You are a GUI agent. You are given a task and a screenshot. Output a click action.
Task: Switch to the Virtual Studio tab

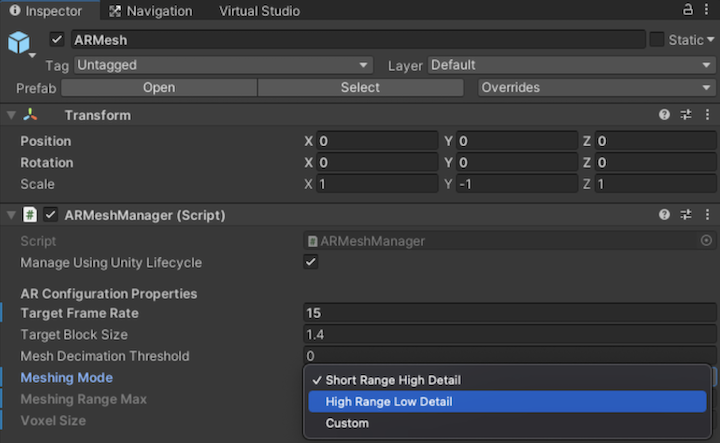coord(259,11)
